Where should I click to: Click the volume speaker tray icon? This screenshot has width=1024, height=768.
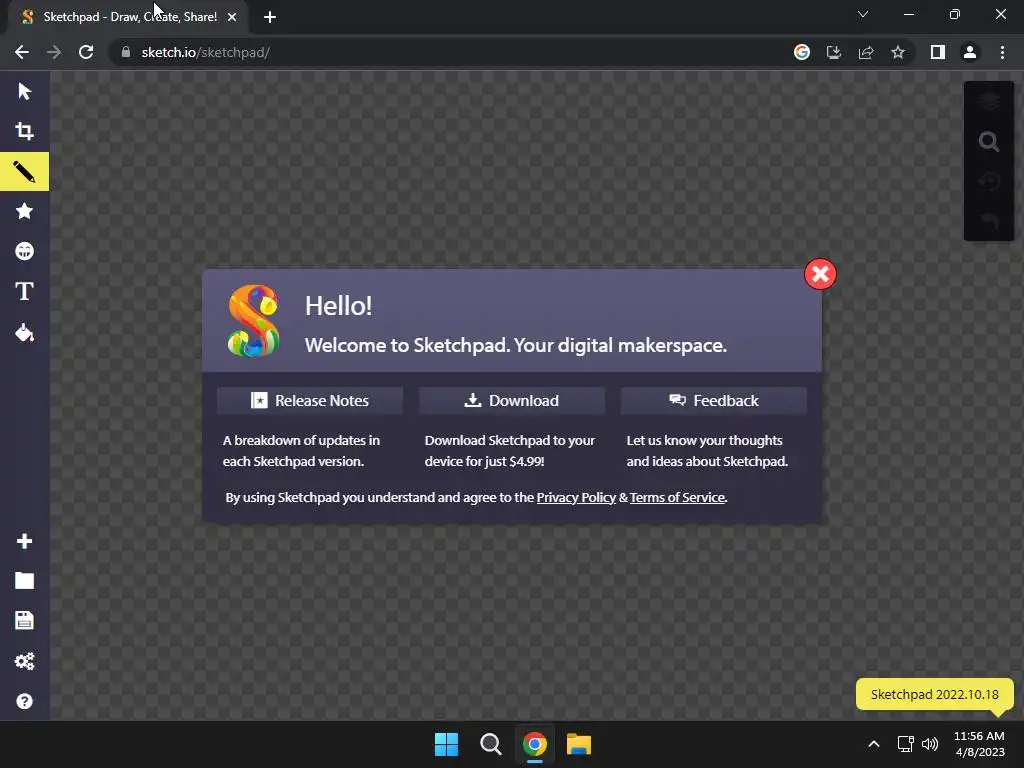(x=930, y=744)
